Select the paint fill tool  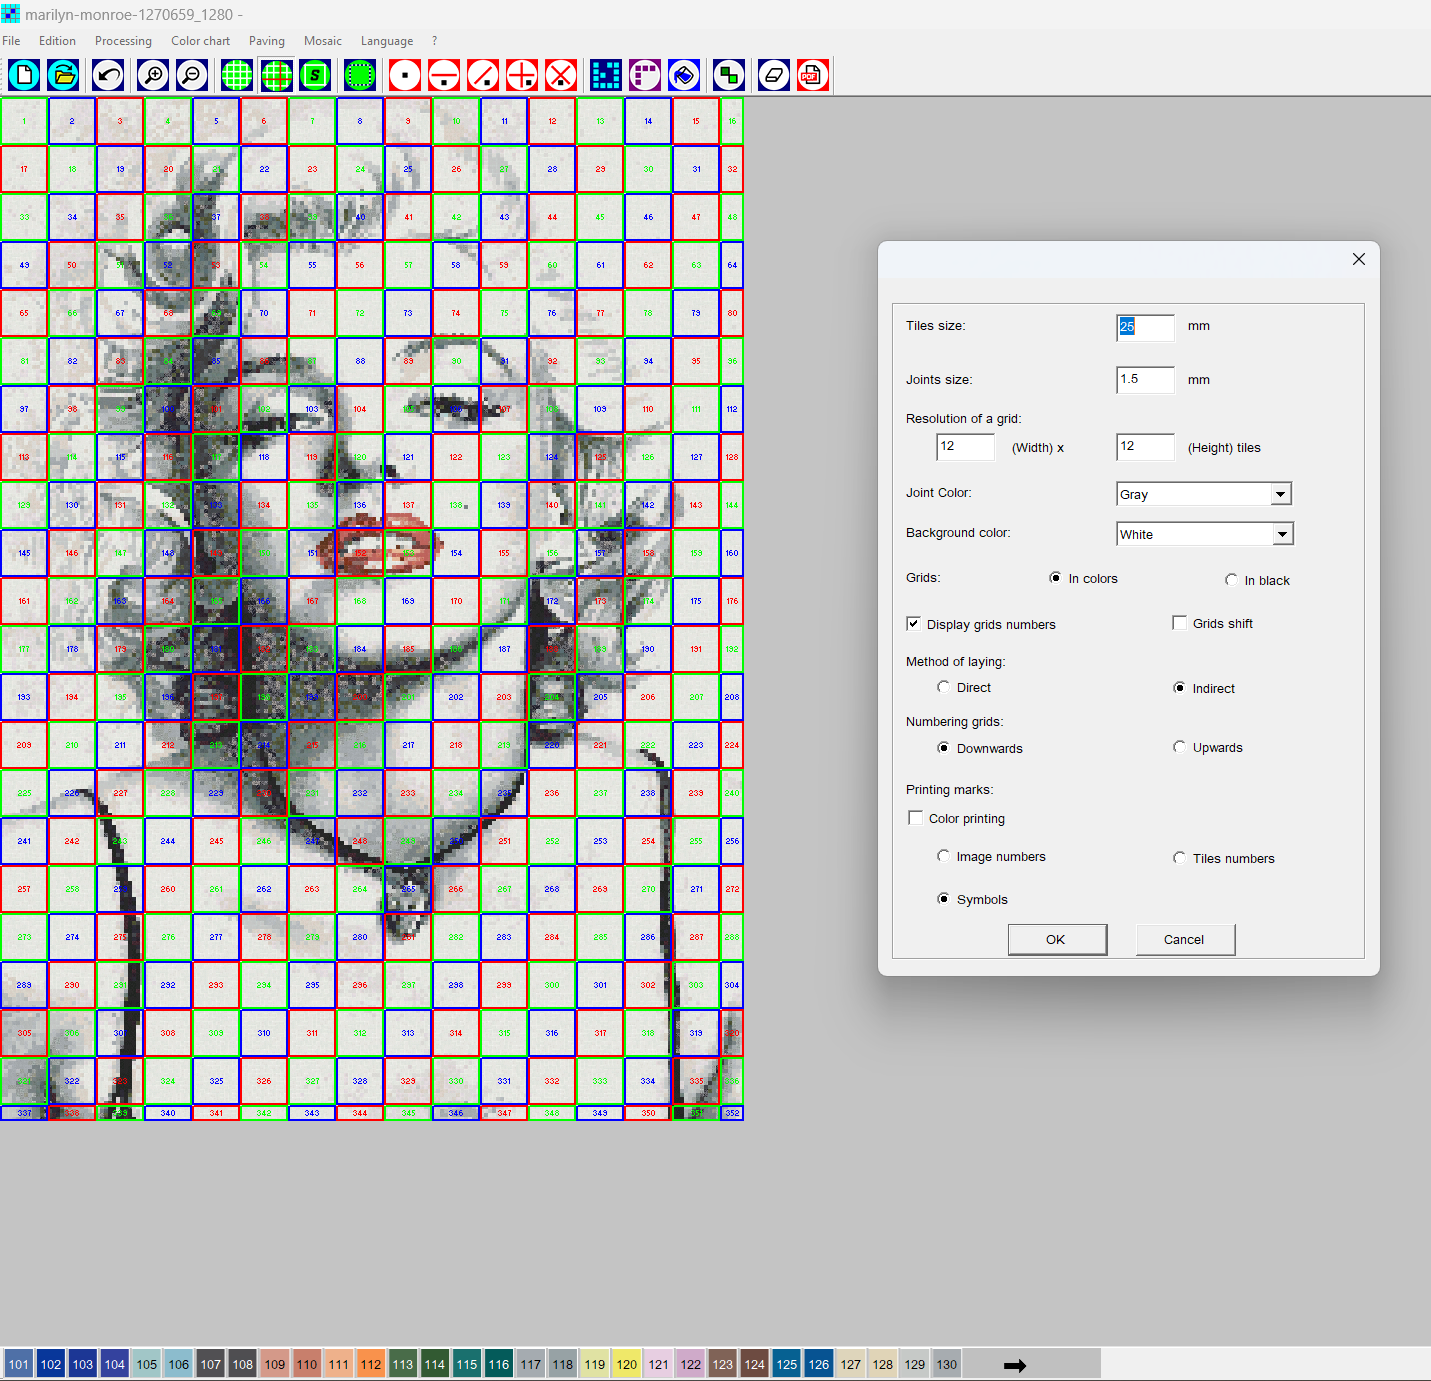tap(684, 75)
